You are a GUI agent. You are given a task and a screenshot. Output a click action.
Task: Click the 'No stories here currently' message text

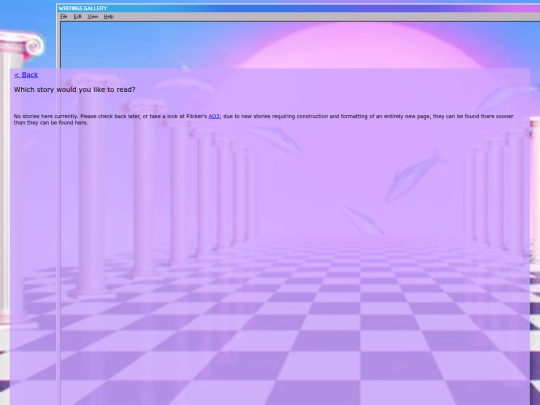coord(263,120)
